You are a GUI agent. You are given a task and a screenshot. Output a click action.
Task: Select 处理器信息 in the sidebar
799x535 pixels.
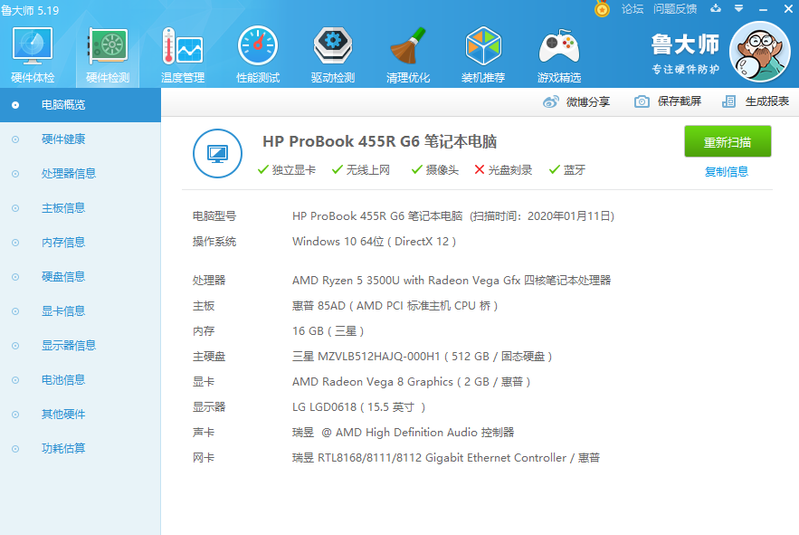(x=68, y=173)
